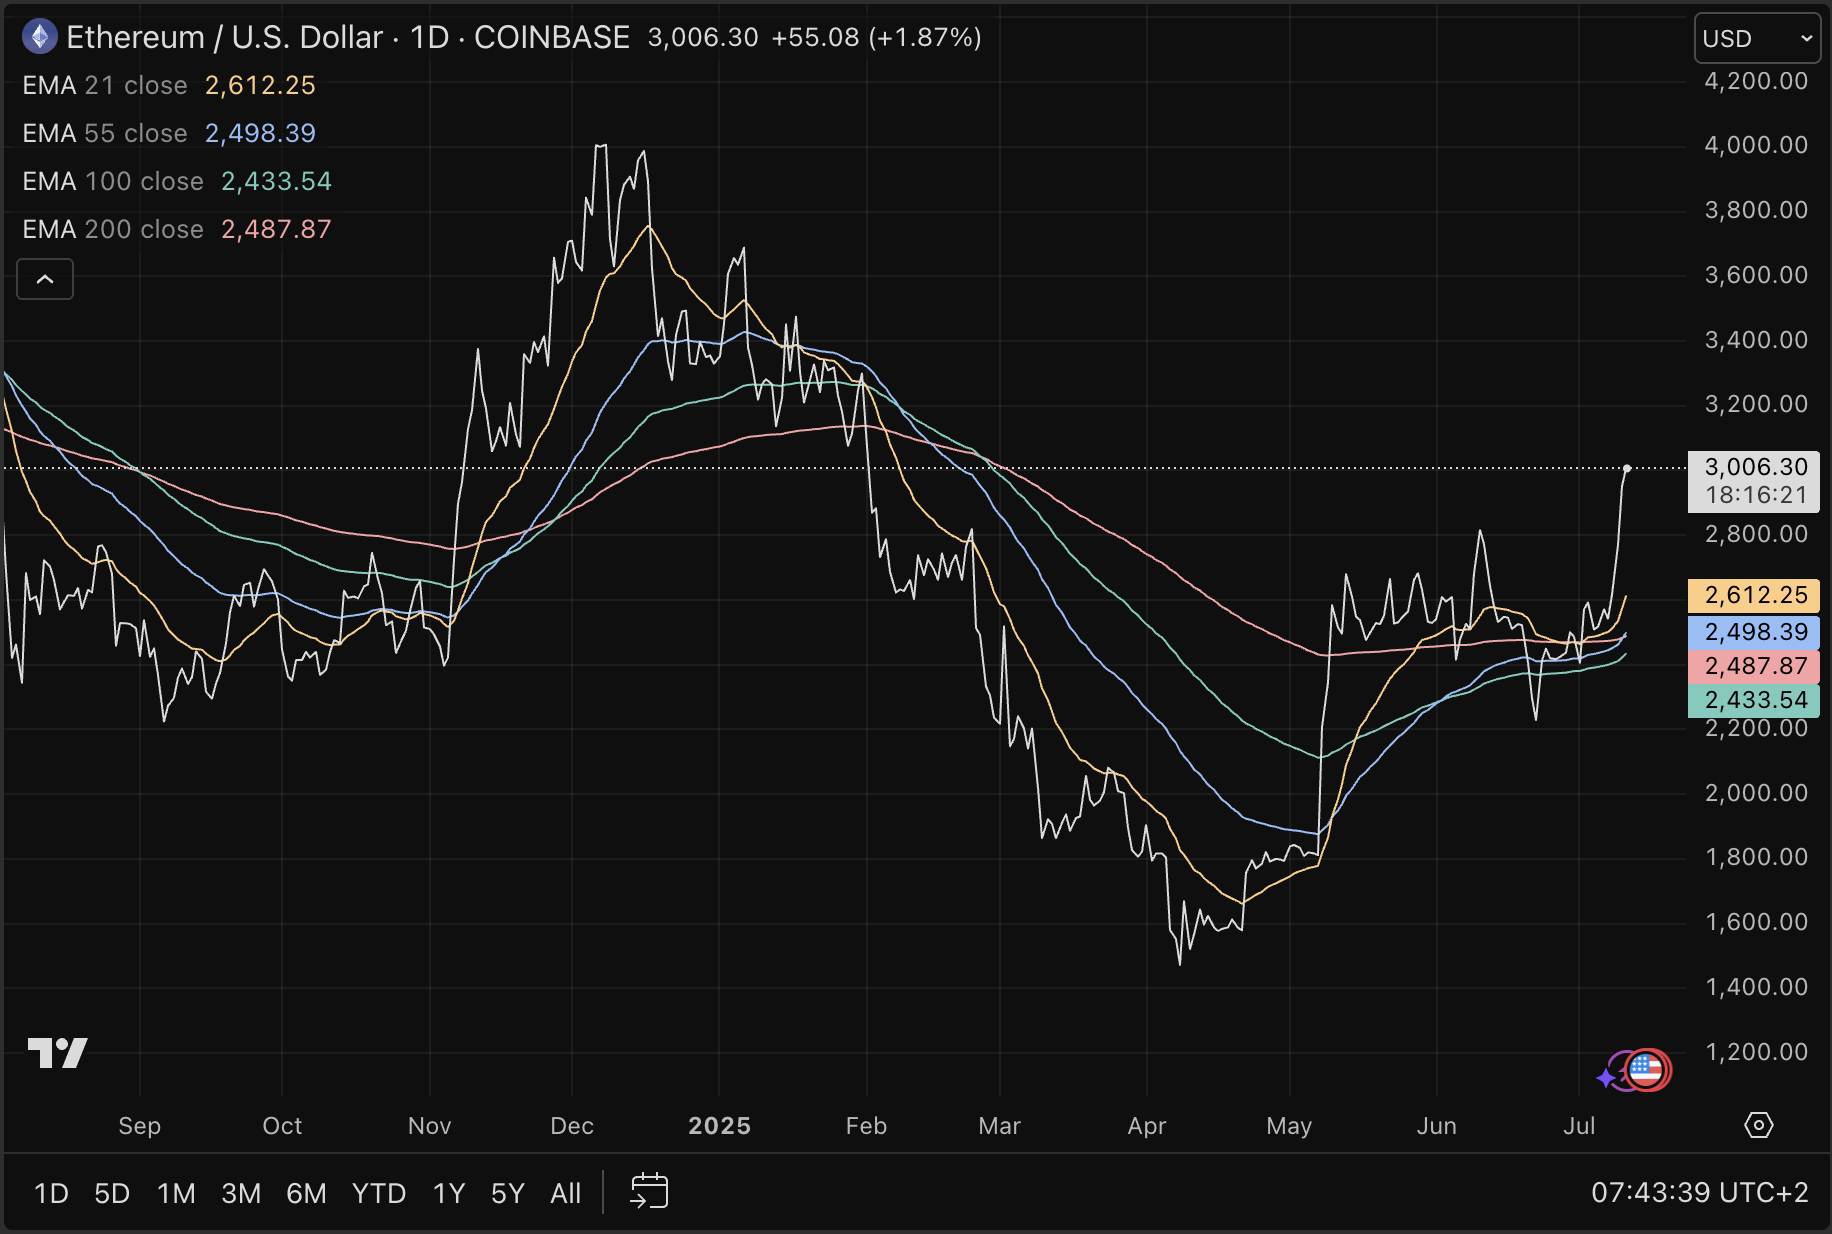The height and width of the screenshot is (1234, 1832).
Task: Click the EMA 200 close indicator label
Action: pyautogui.click(x=113, y=230)
